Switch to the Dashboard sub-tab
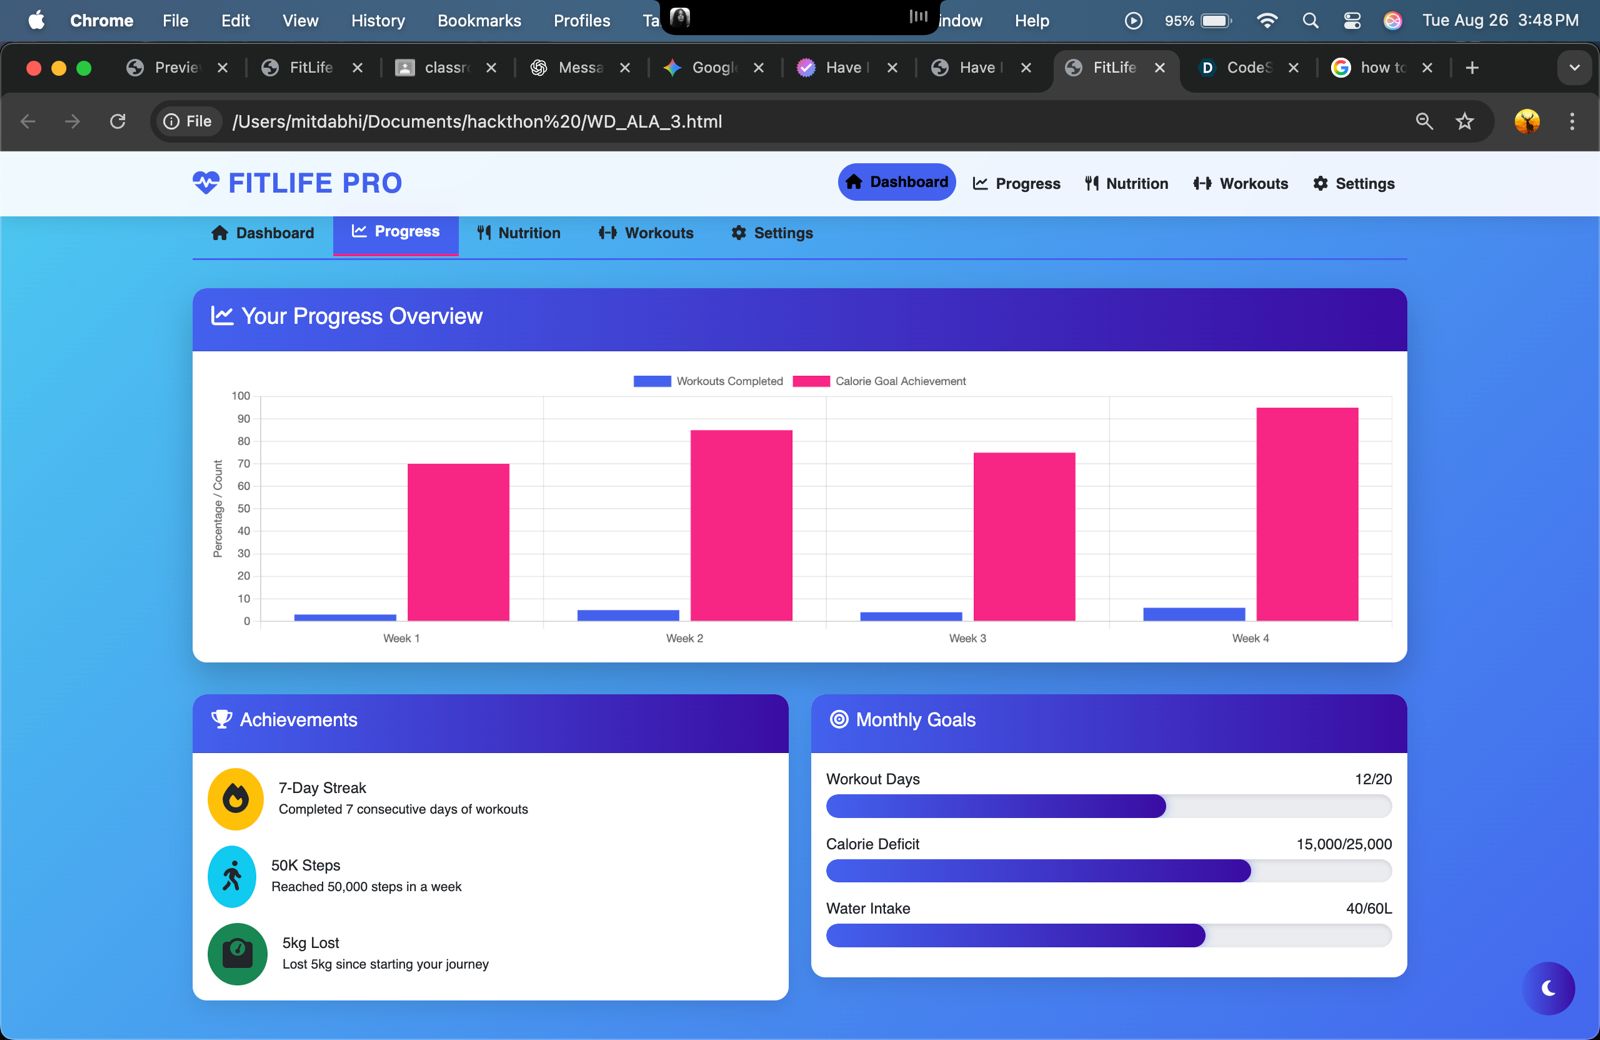 tap(263, 233)
